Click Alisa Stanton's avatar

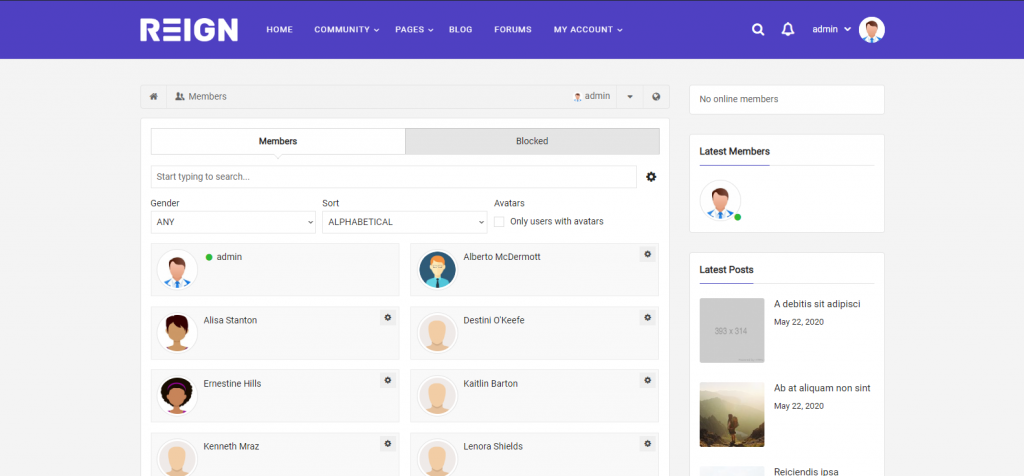[x=177, y=333]
